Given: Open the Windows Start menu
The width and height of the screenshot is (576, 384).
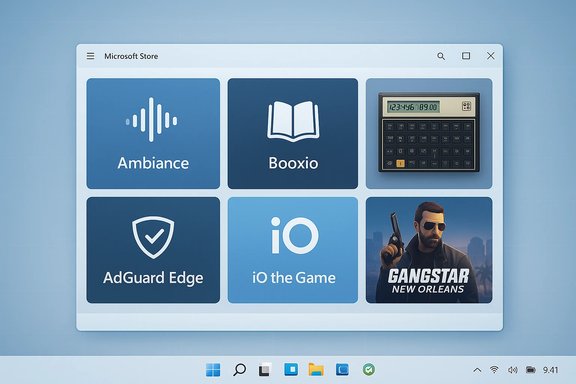Looking at the screenshot, I should (x=213, y=370).
